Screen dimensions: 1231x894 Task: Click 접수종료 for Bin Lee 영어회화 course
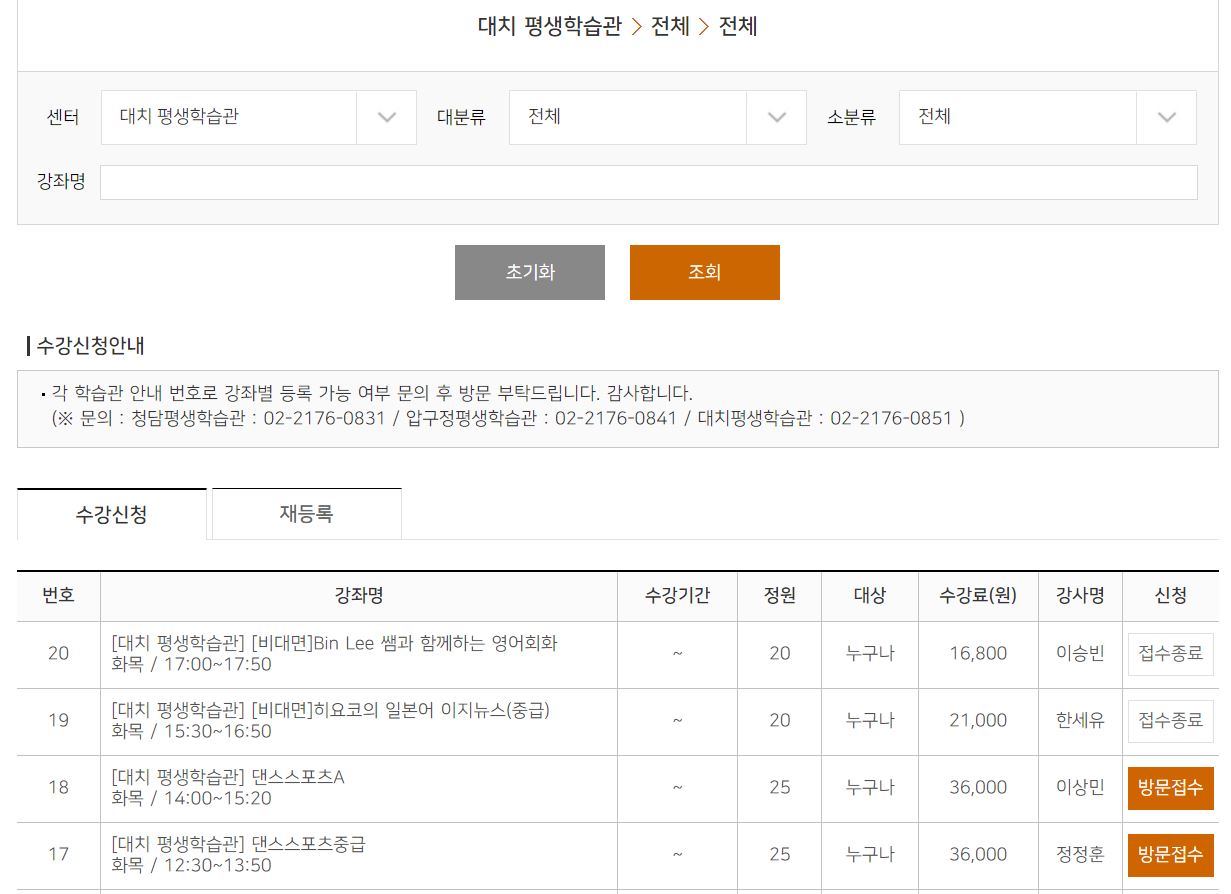(x=1170, y=654)
